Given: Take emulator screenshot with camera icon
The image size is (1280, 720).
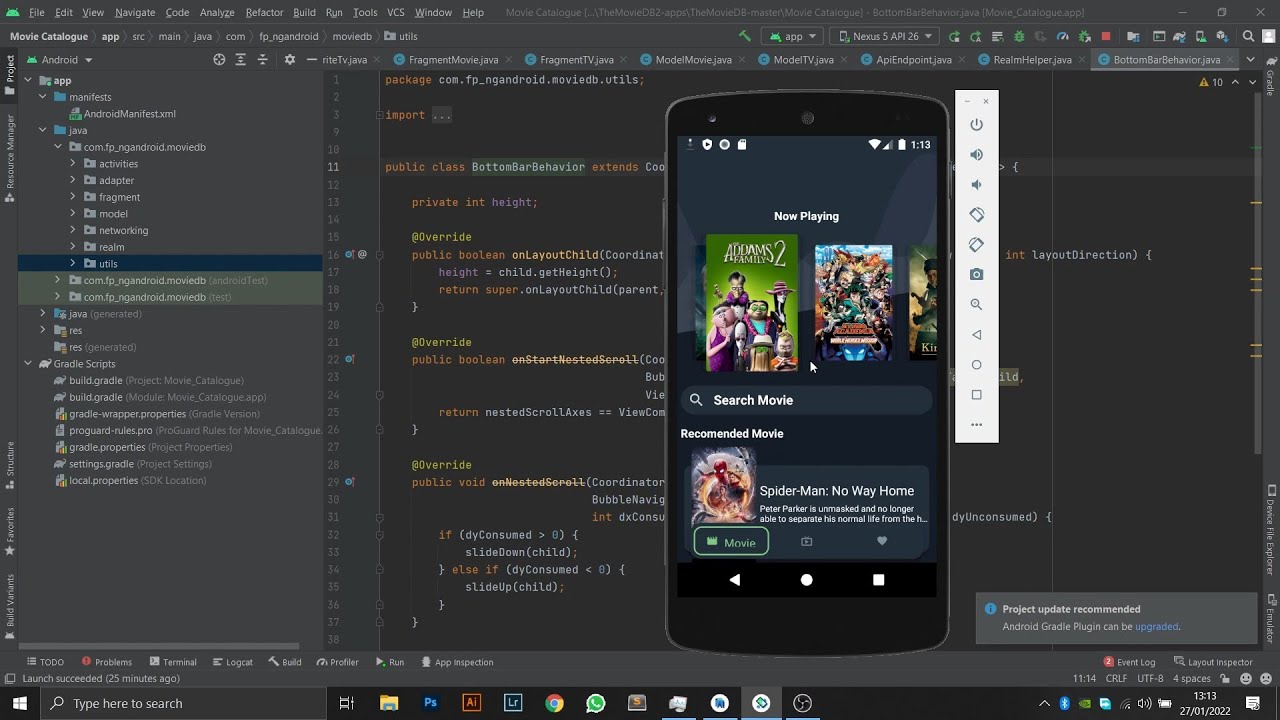Looking at the screenshot, I should click(x=976, y=274).
